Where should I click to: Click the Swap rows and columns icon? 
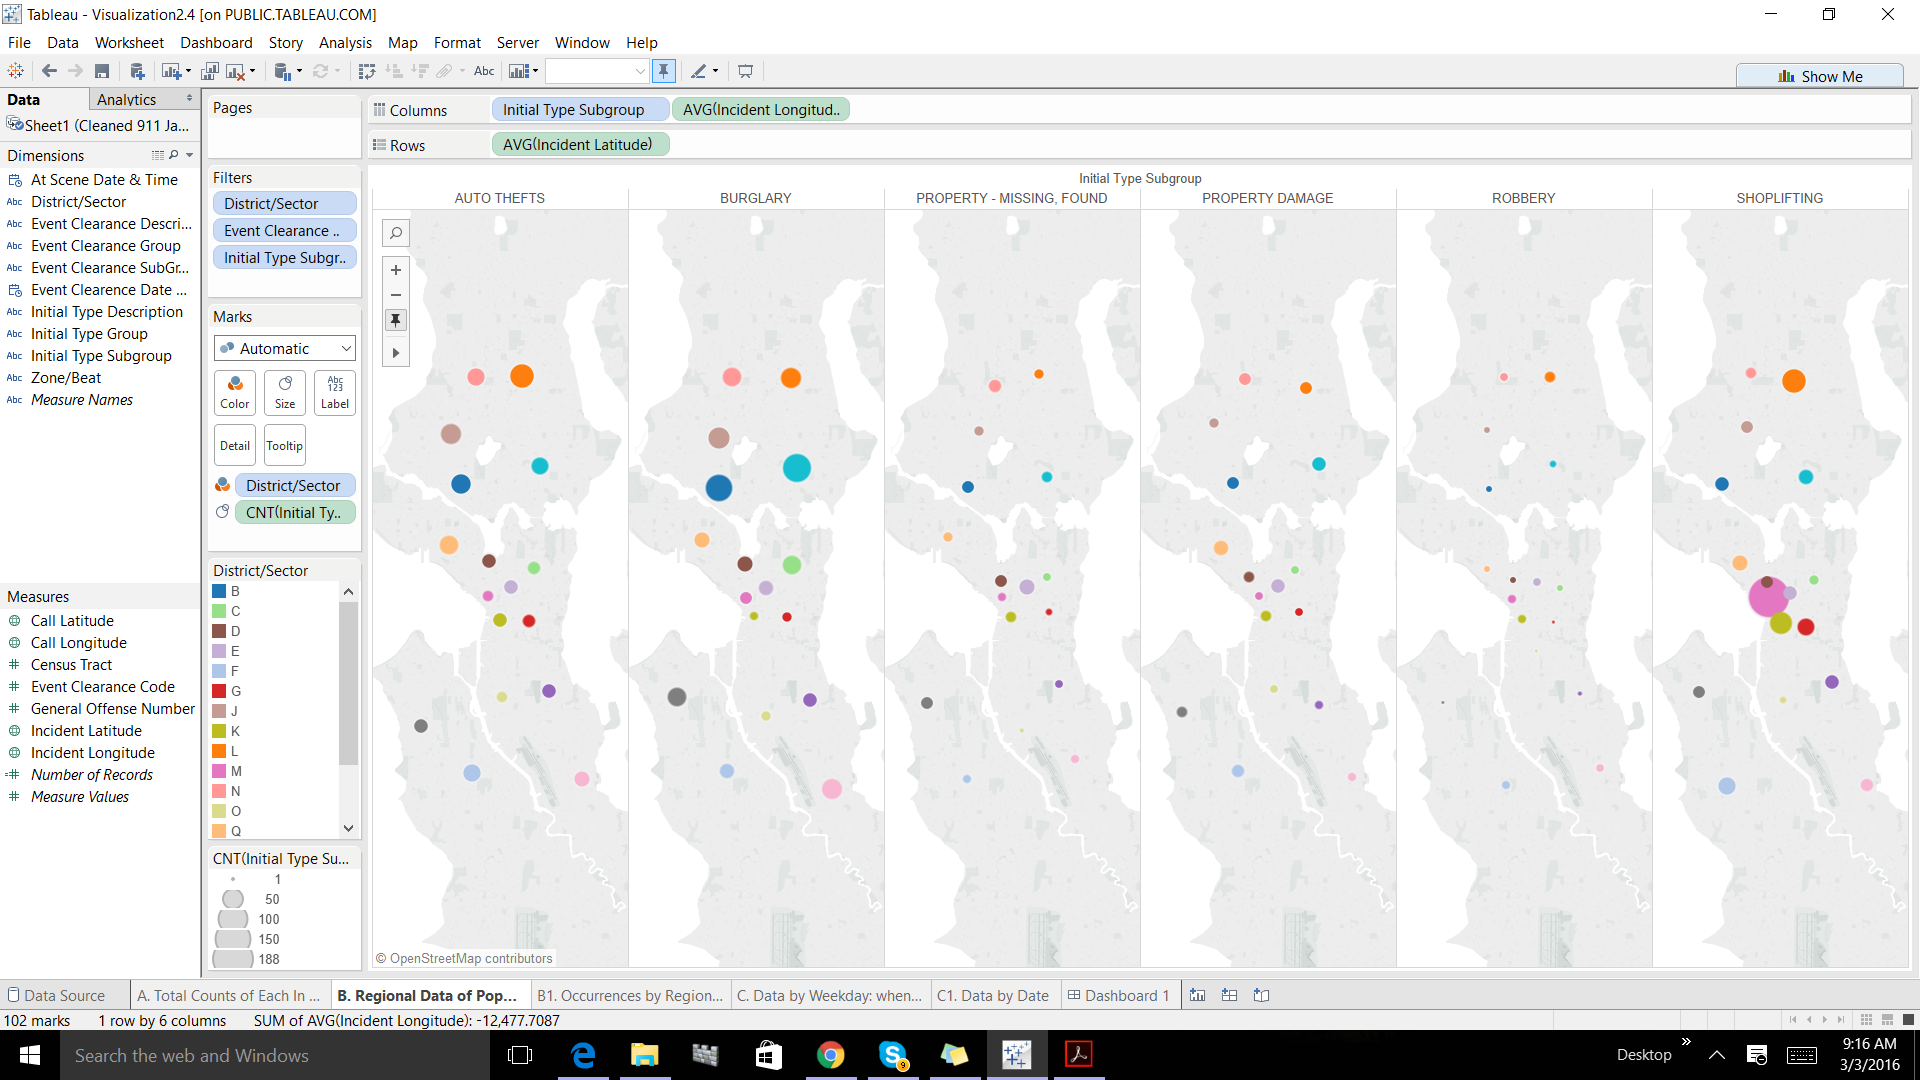[x=367, y=71]
